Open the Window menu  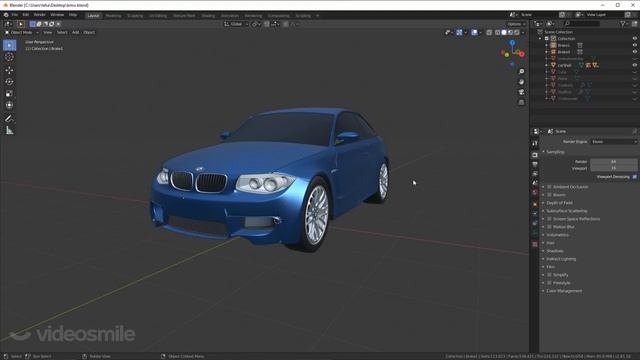tap(57, 15)
